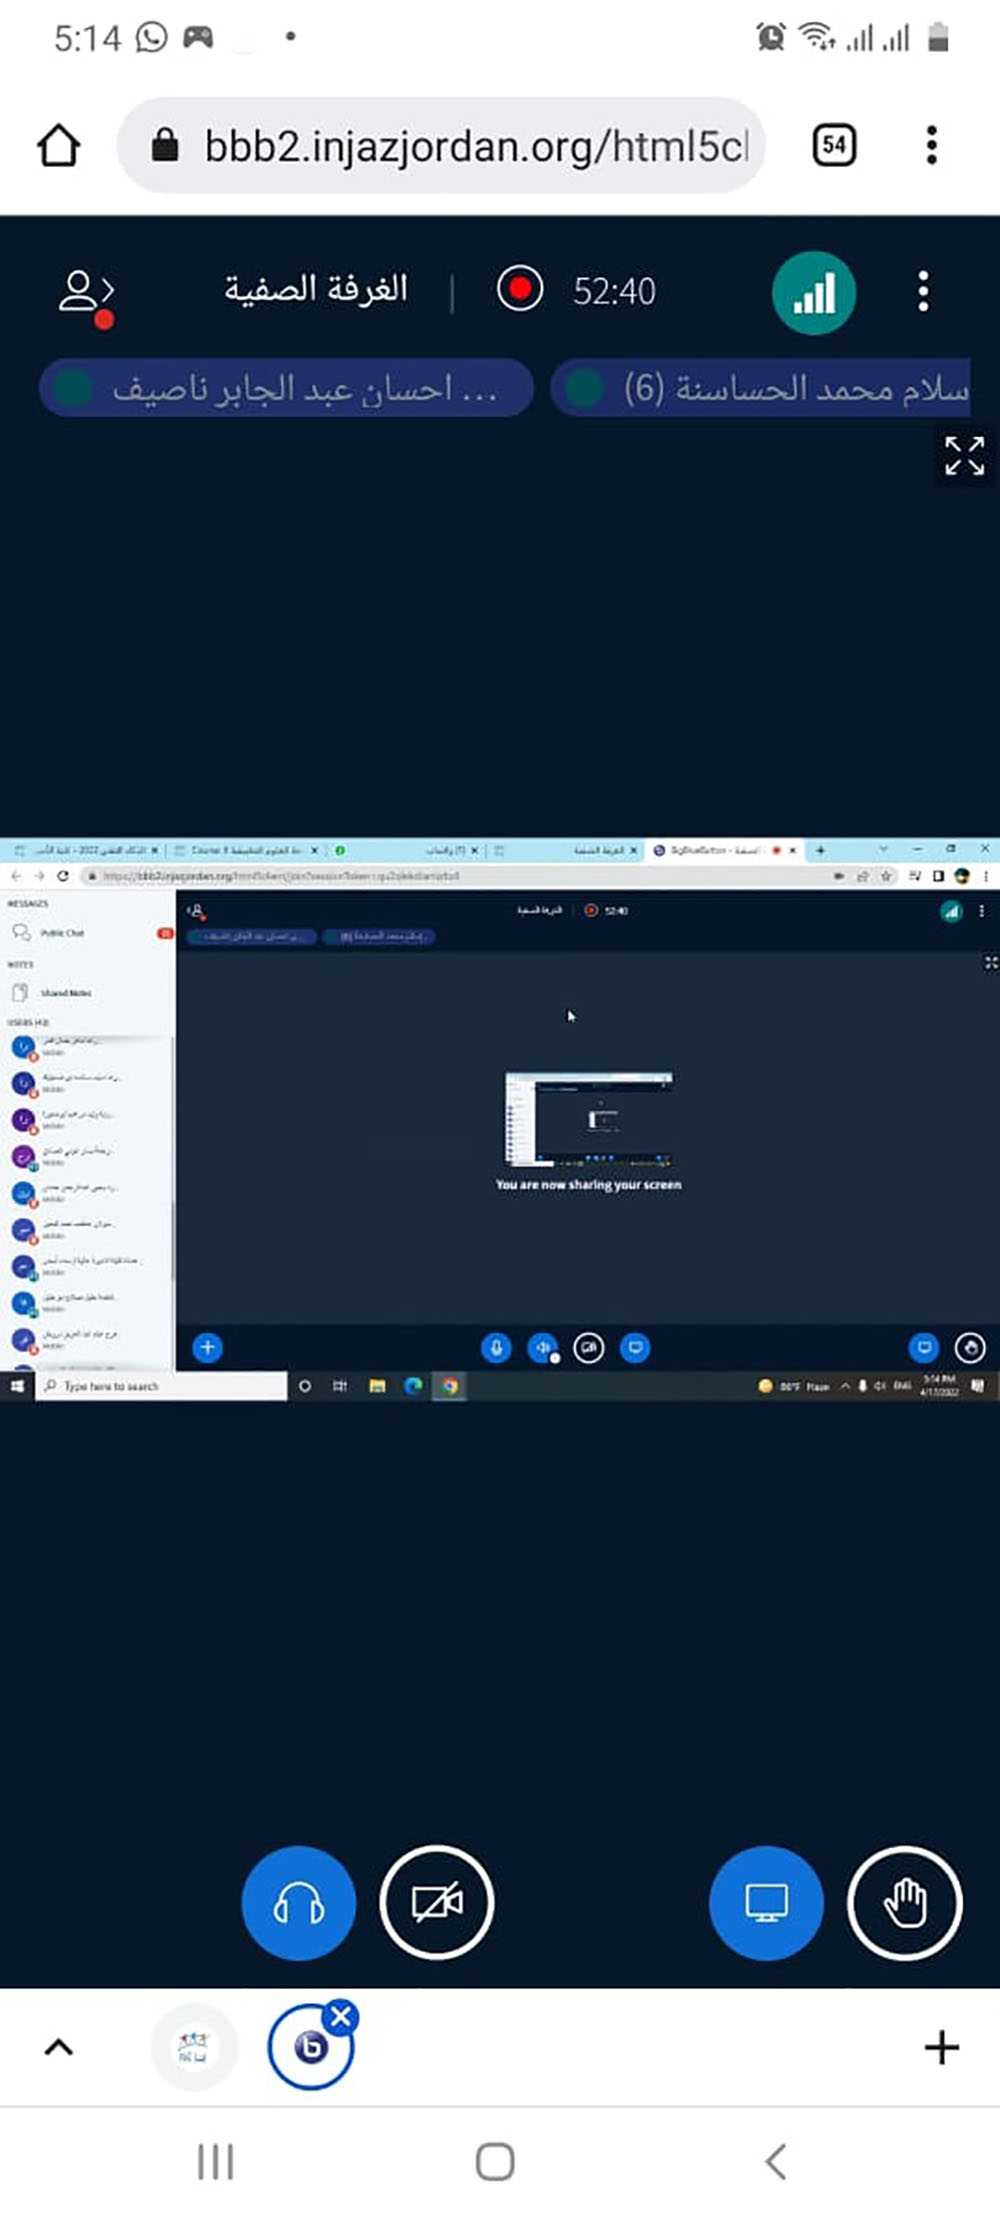Open Chrome's three-dot overflow menu
The image size is (1000, 2222).
(931, 146)
